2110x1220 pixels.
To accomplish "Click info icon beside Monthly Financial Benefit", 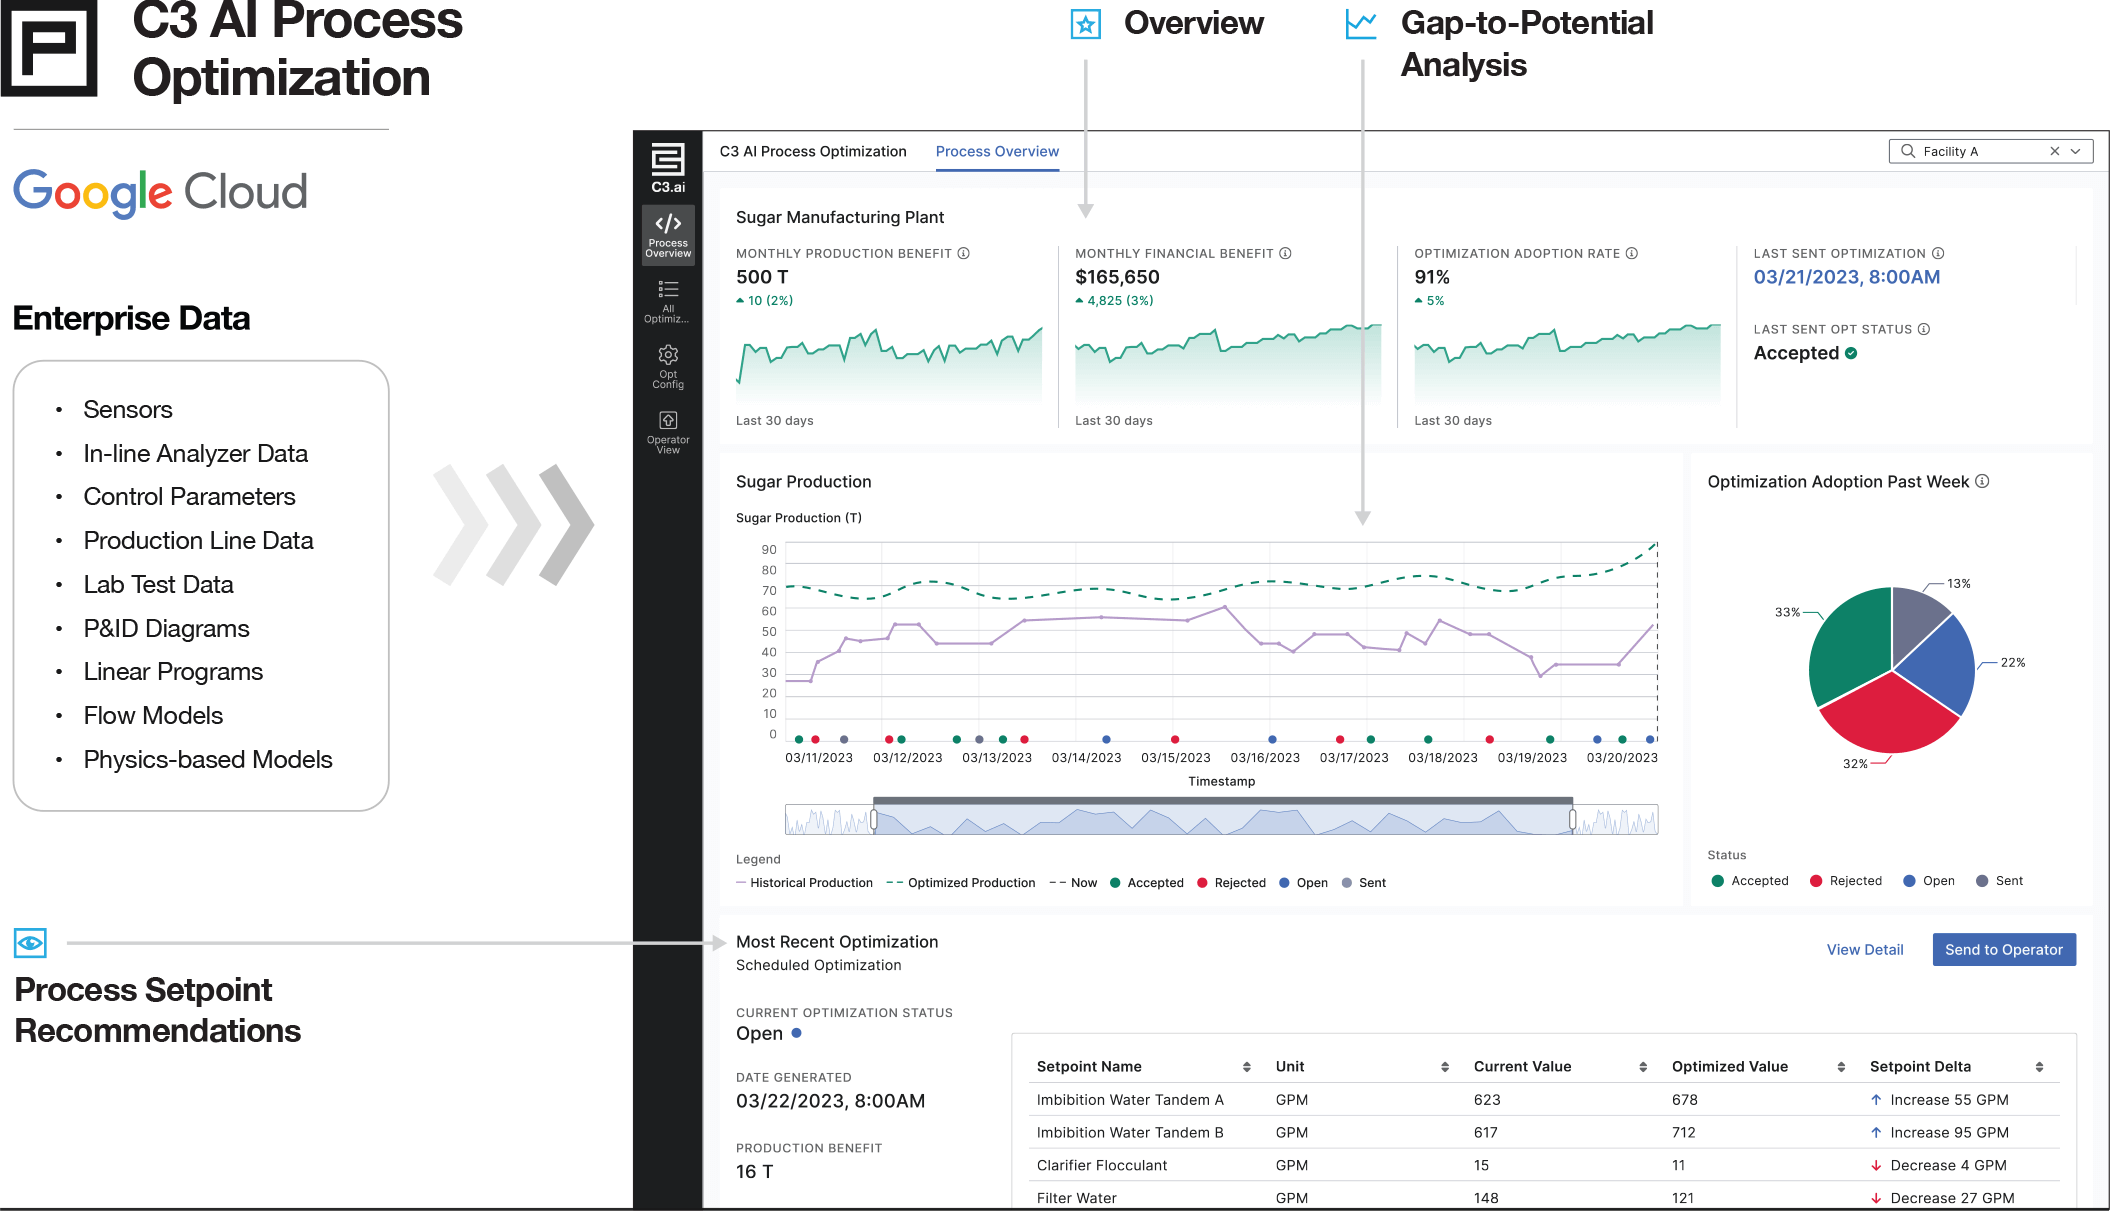I will [1286, 253].
